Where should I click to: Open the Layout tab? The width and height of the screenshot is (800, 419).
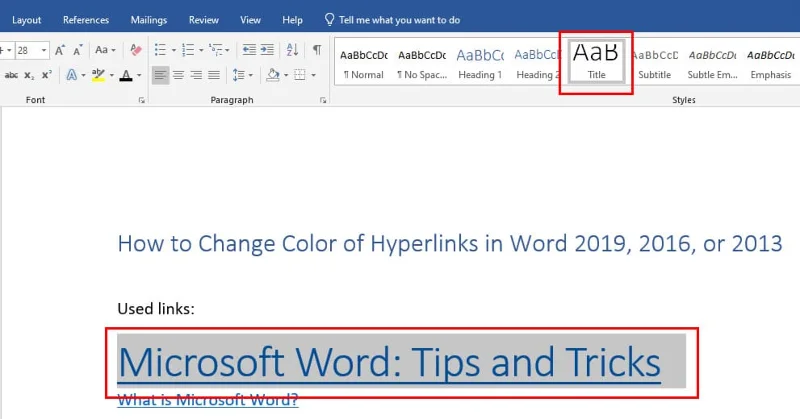[27, 20]
